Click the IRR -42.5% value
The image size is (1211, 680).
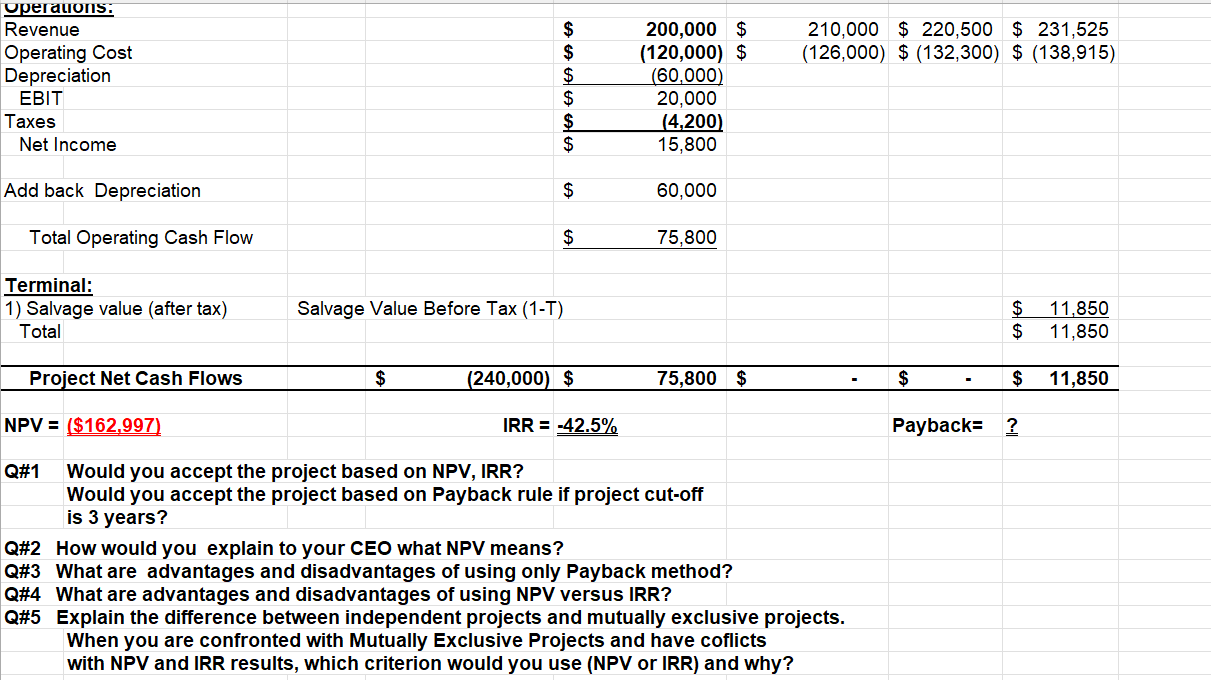point(585,425)
